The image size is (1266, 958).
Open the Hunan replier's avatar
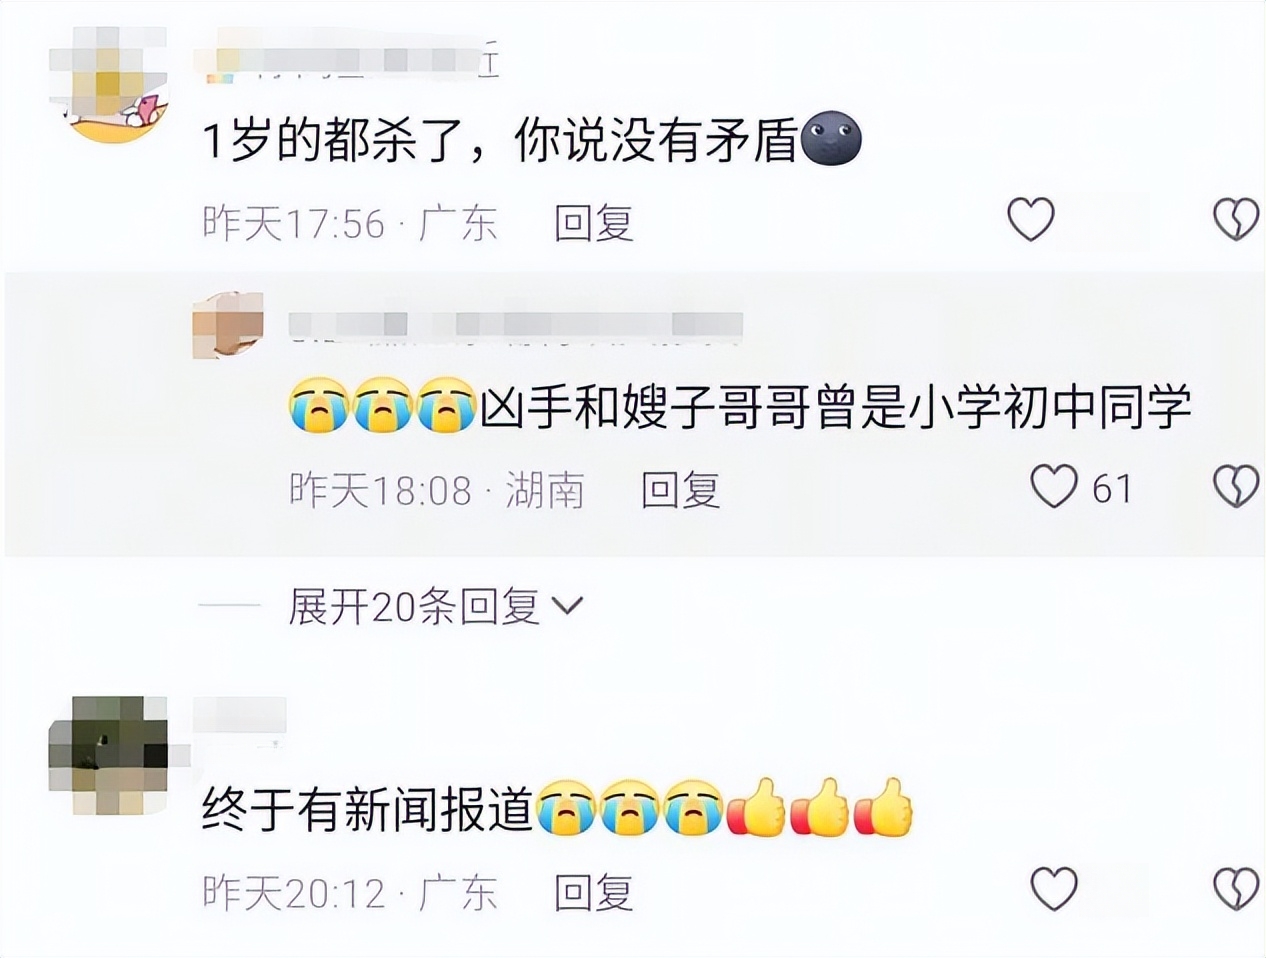pyautogui.click(x=227, y=325)
